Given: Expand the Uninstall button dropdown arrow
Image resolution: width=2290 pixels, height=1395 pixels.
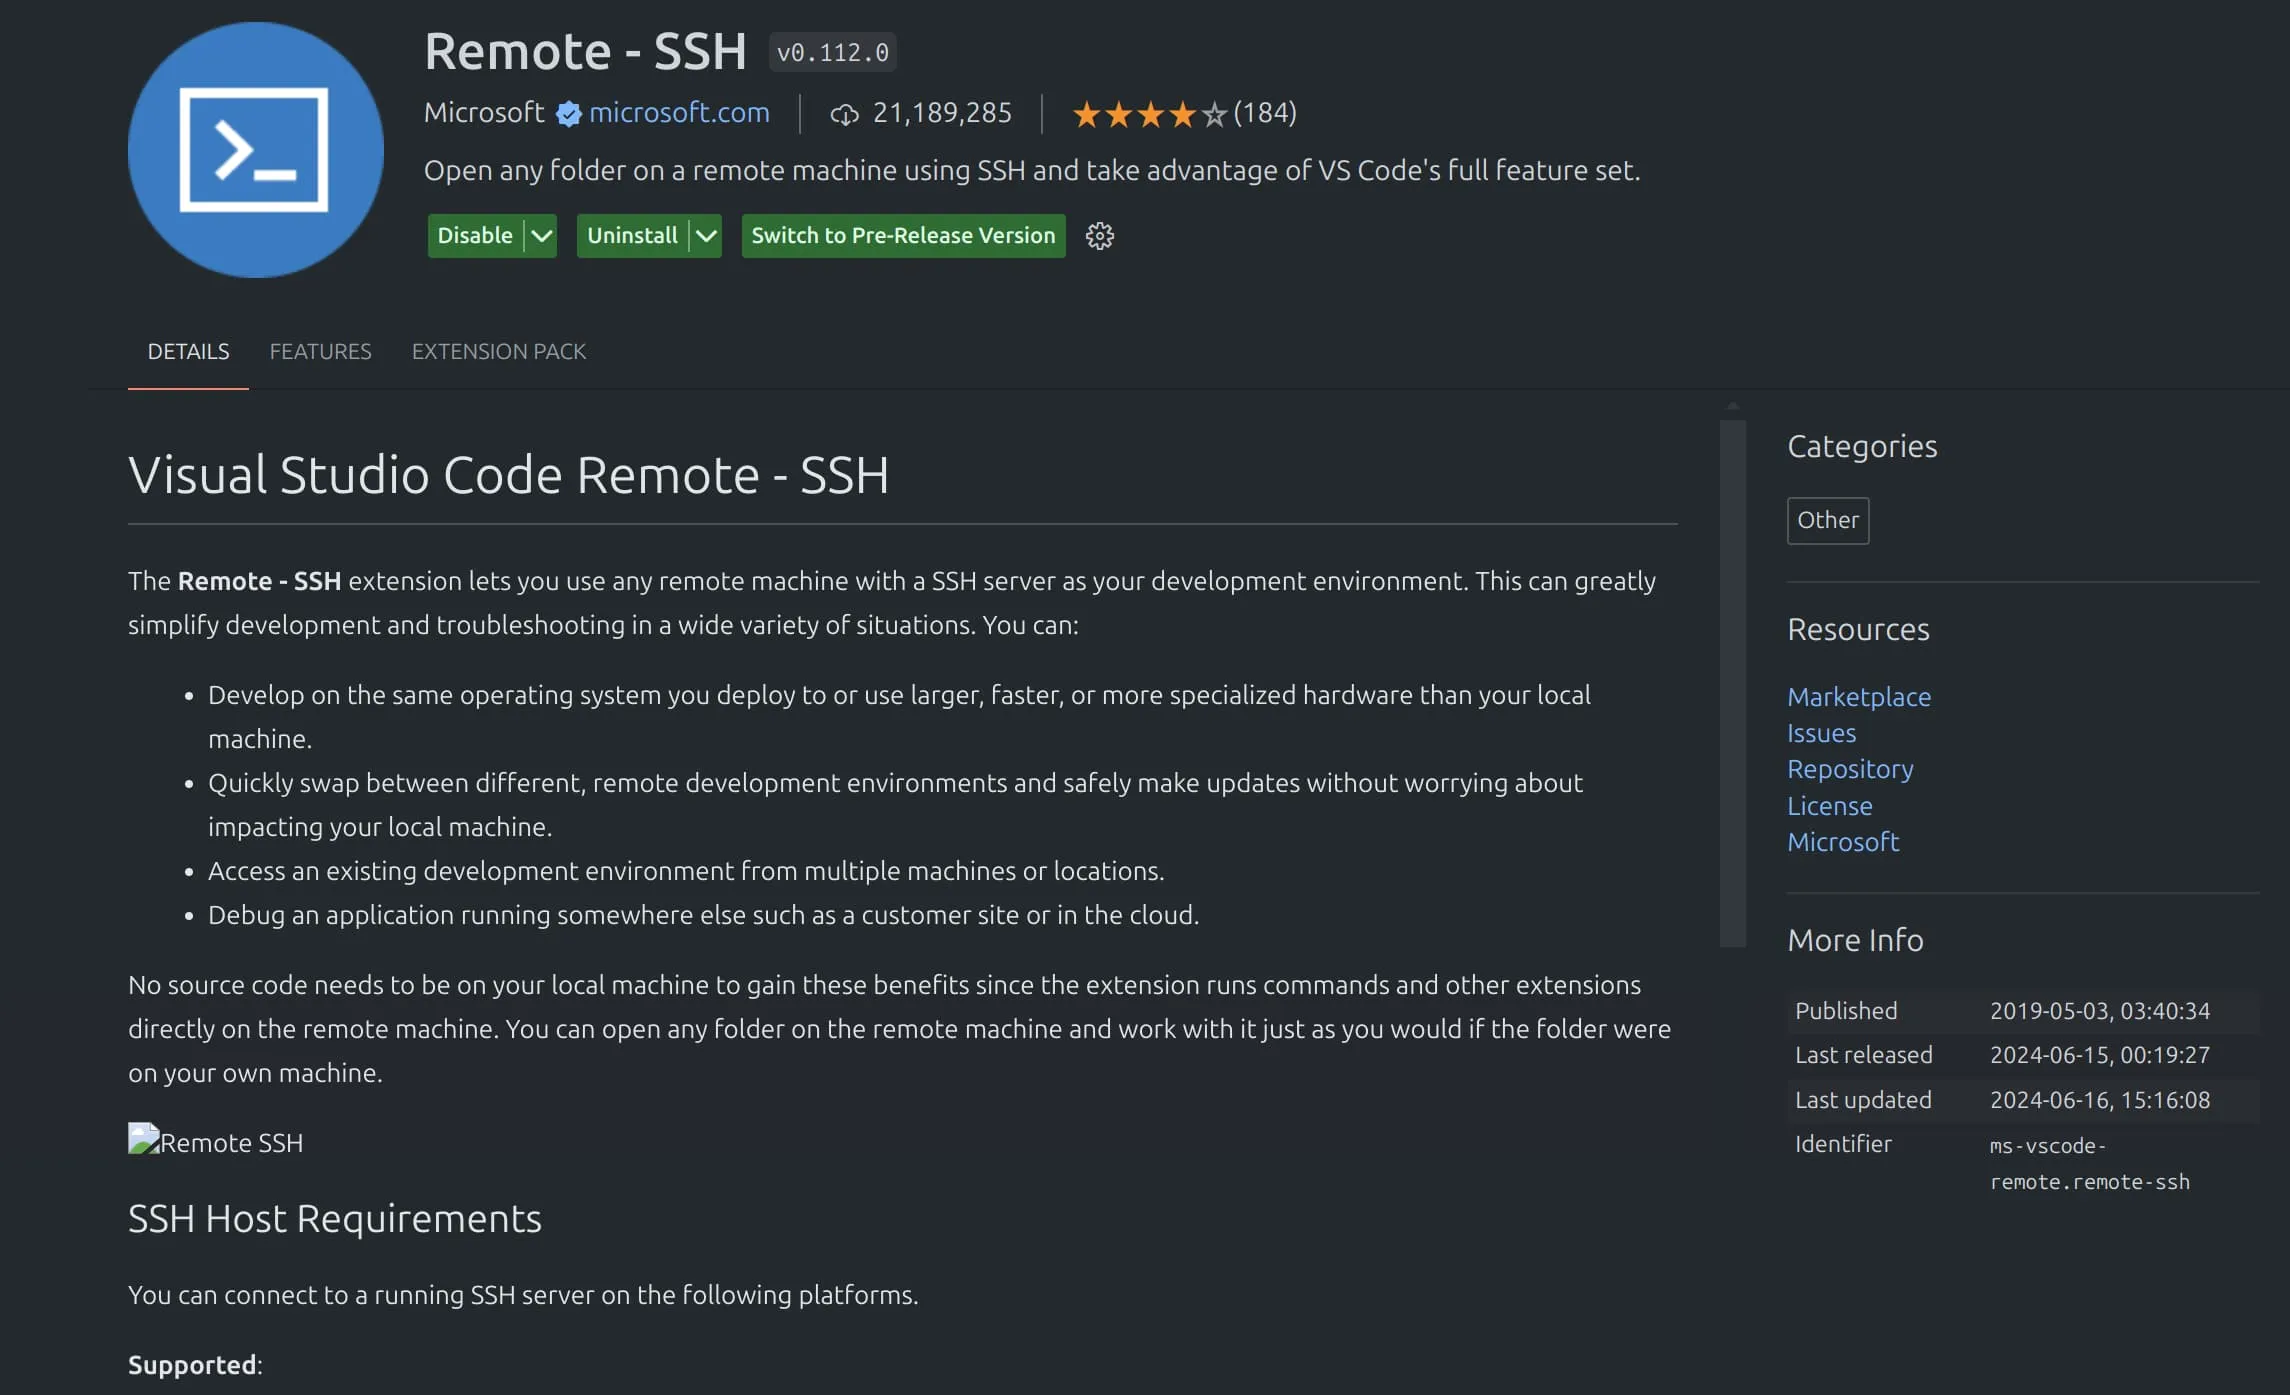Looking at the screenshot, I should click(706, 236).
